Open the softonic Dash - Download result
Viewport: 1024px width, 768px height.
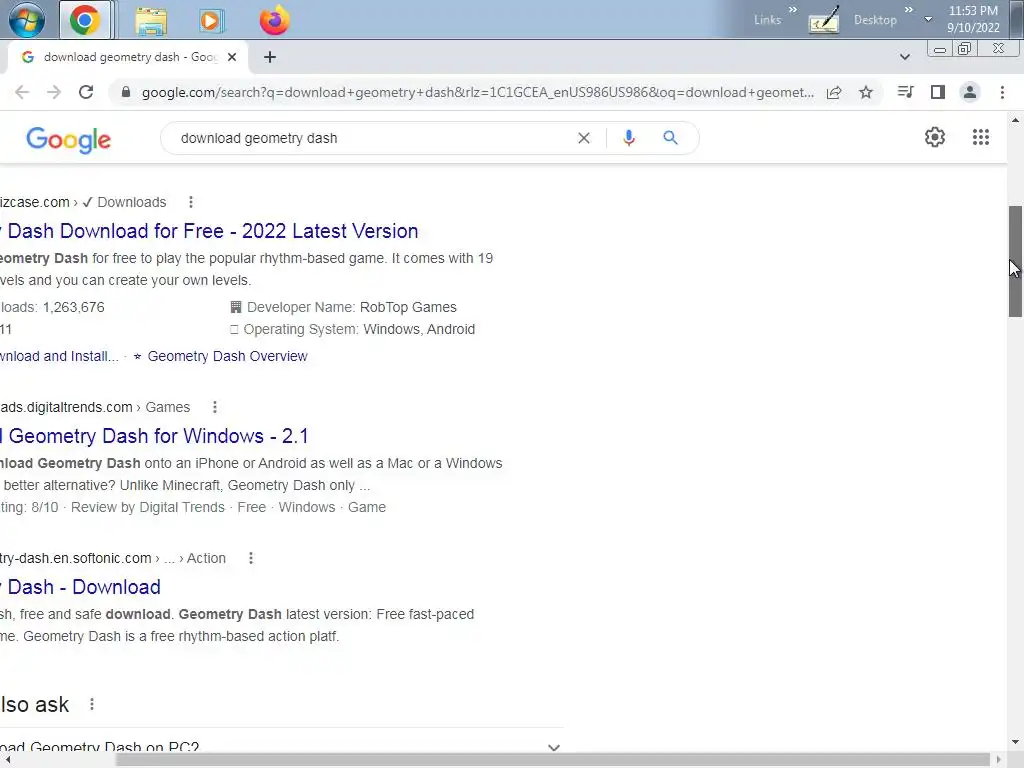point(80,587)
